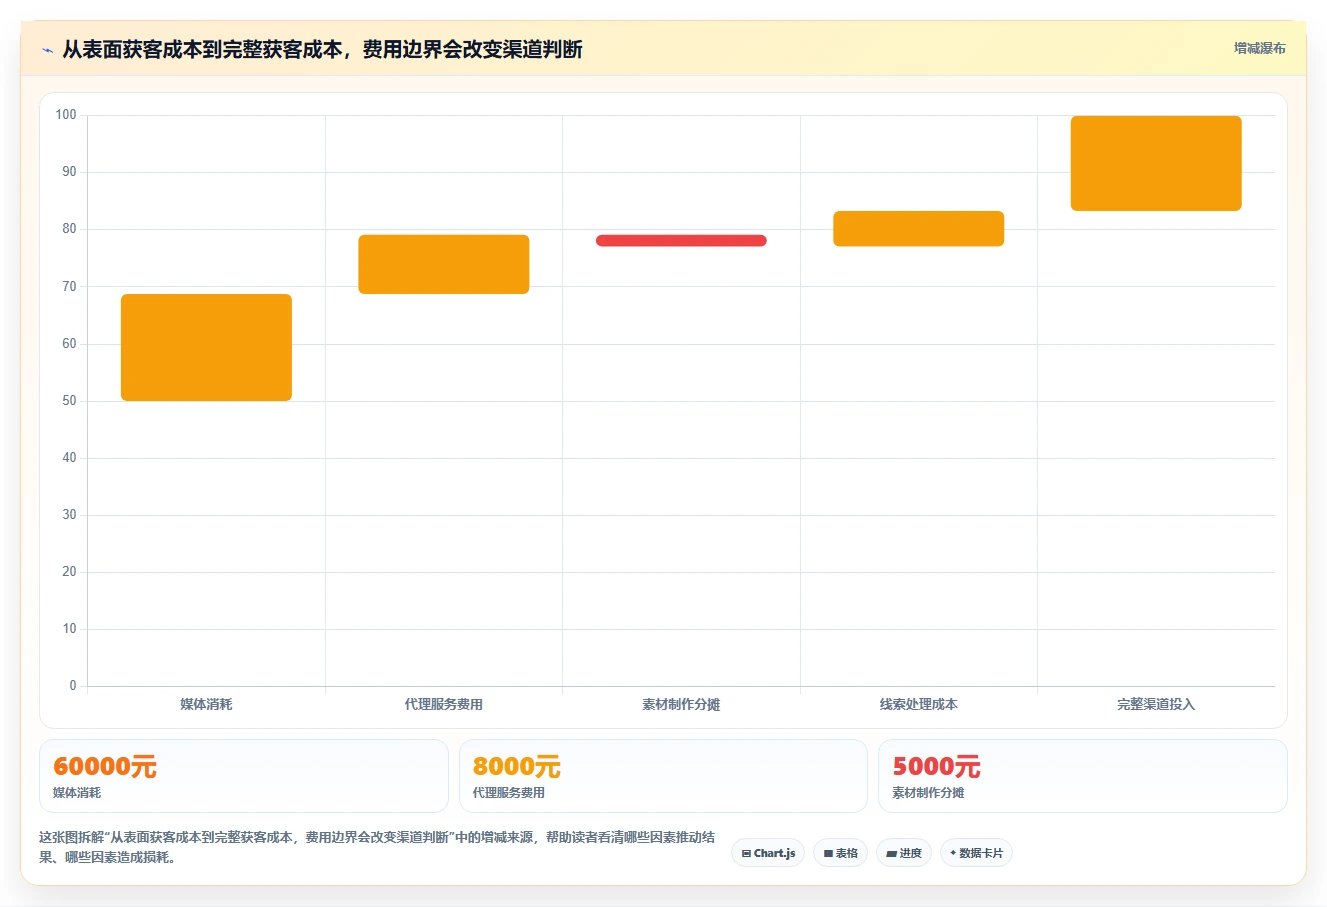
Task: Click the y-axis value 0
Action: 73,686
